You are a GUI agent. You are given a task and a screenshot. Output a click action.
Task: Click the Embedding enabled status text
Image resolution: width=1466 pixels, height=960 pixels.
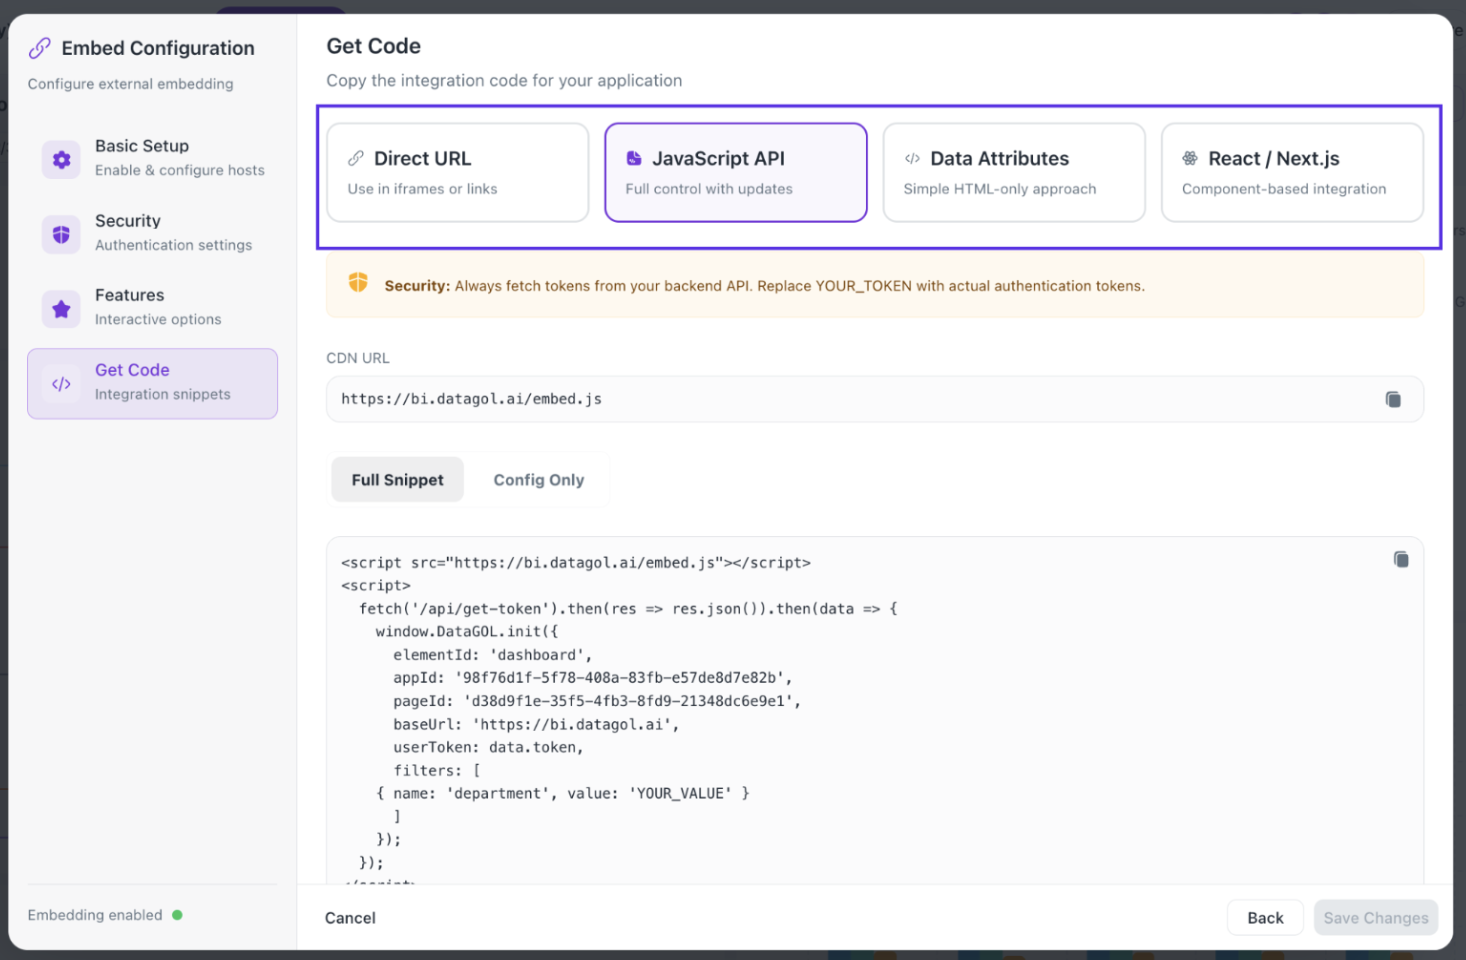tap(95, 915)
